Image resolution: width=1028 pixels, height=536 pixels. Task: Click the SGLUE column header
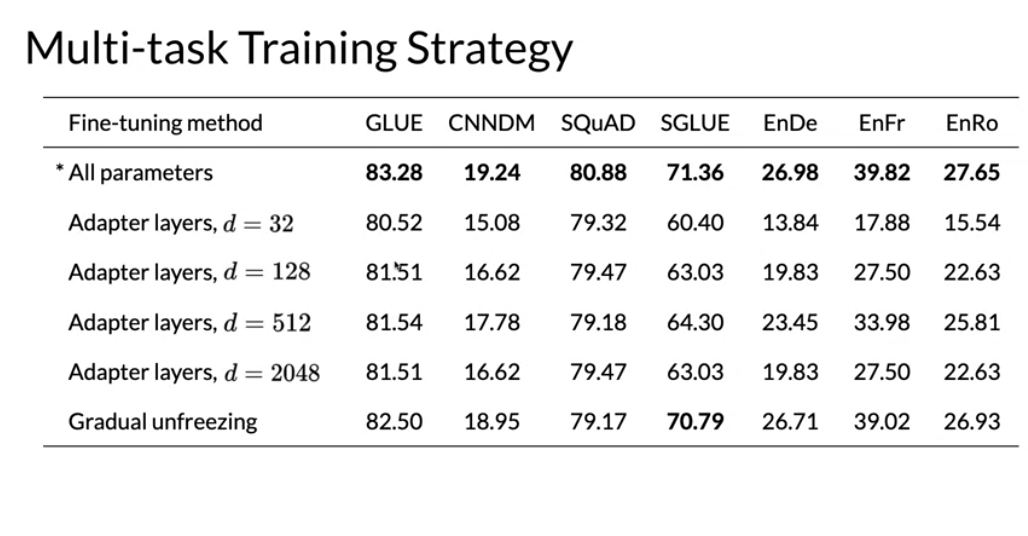(695, 123)
